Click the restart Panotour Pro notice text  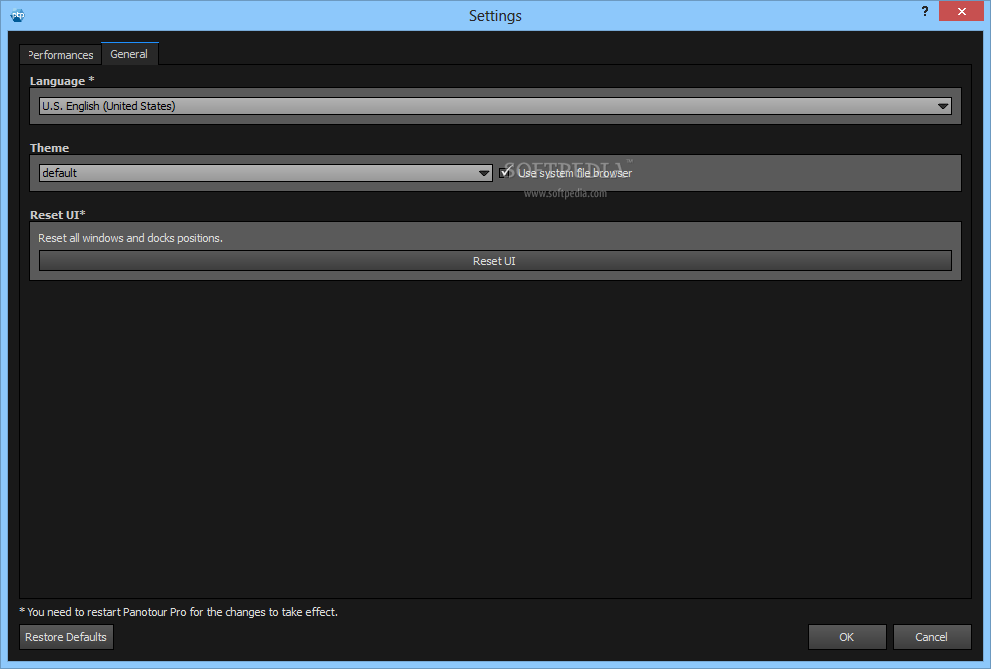coord(179,612)
